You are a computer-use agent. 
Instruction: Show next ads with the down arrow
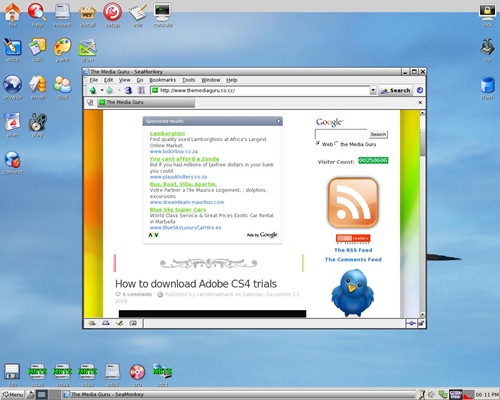click(x=156, y=235)
